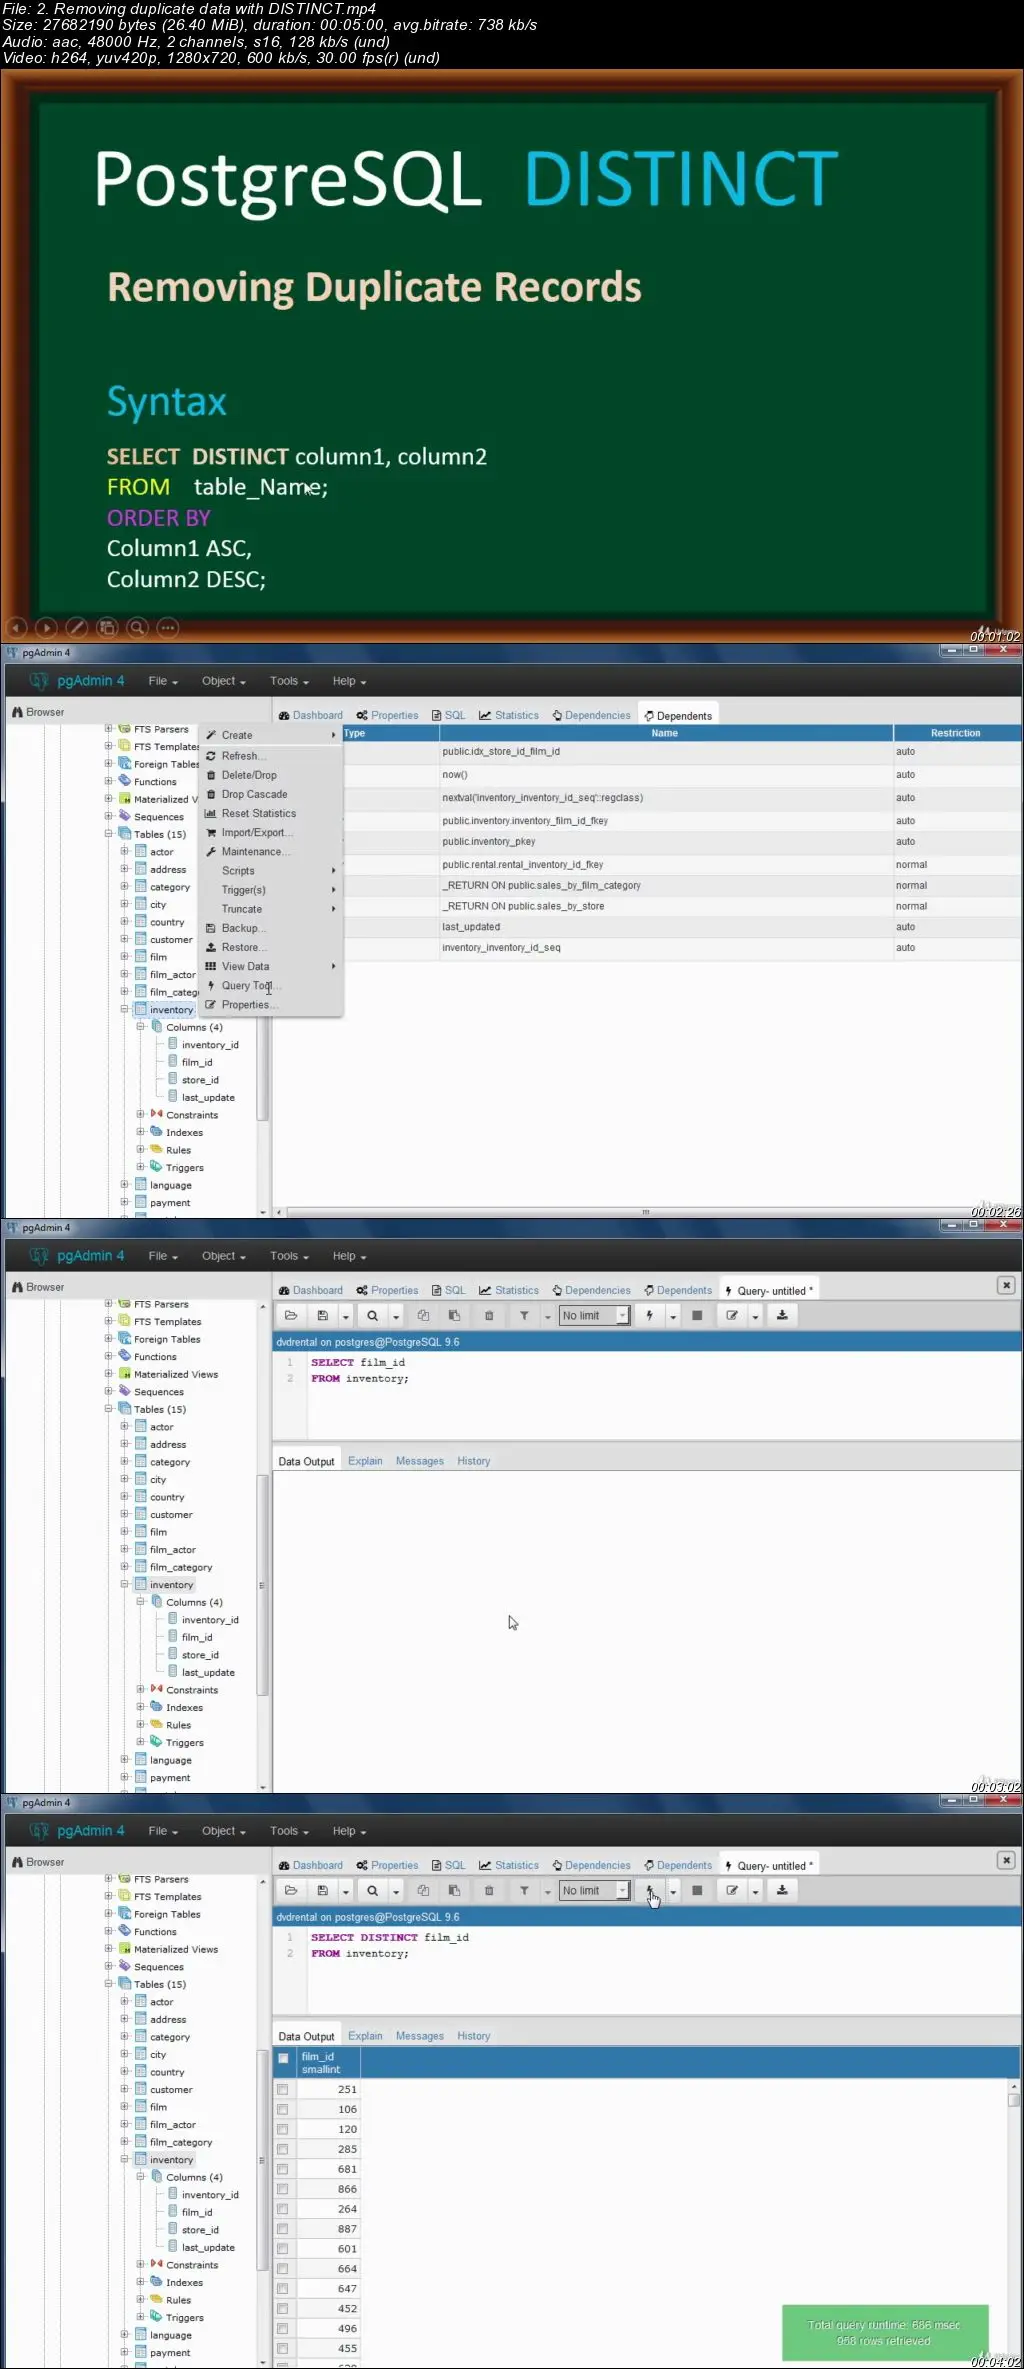Click trash Delete icon in DISTINCT query toolbar
Viewport: 1024px width, 2369px height.
coord(489,1890)
